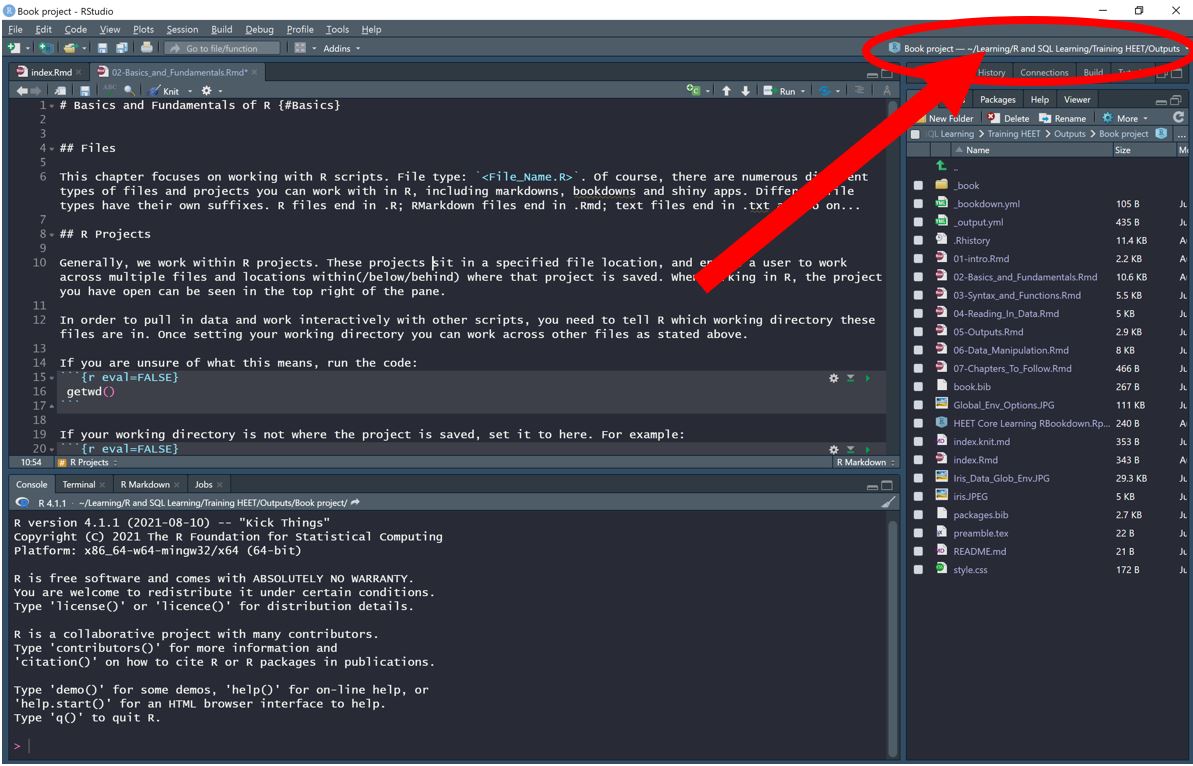The image size is (1193, 766).
Task: Click the console prompt input line
Action: pyautogui.click(x=449, y=746)
